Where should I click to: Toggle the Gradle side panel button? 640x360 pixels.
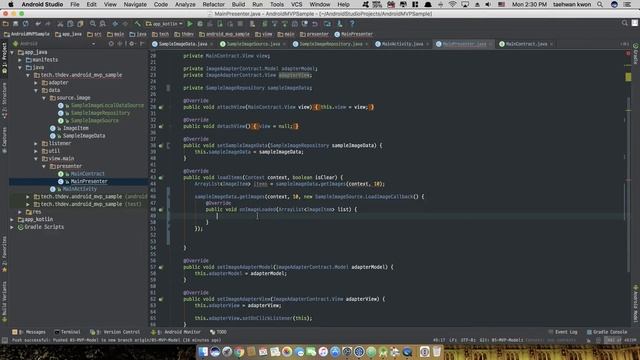636,53
